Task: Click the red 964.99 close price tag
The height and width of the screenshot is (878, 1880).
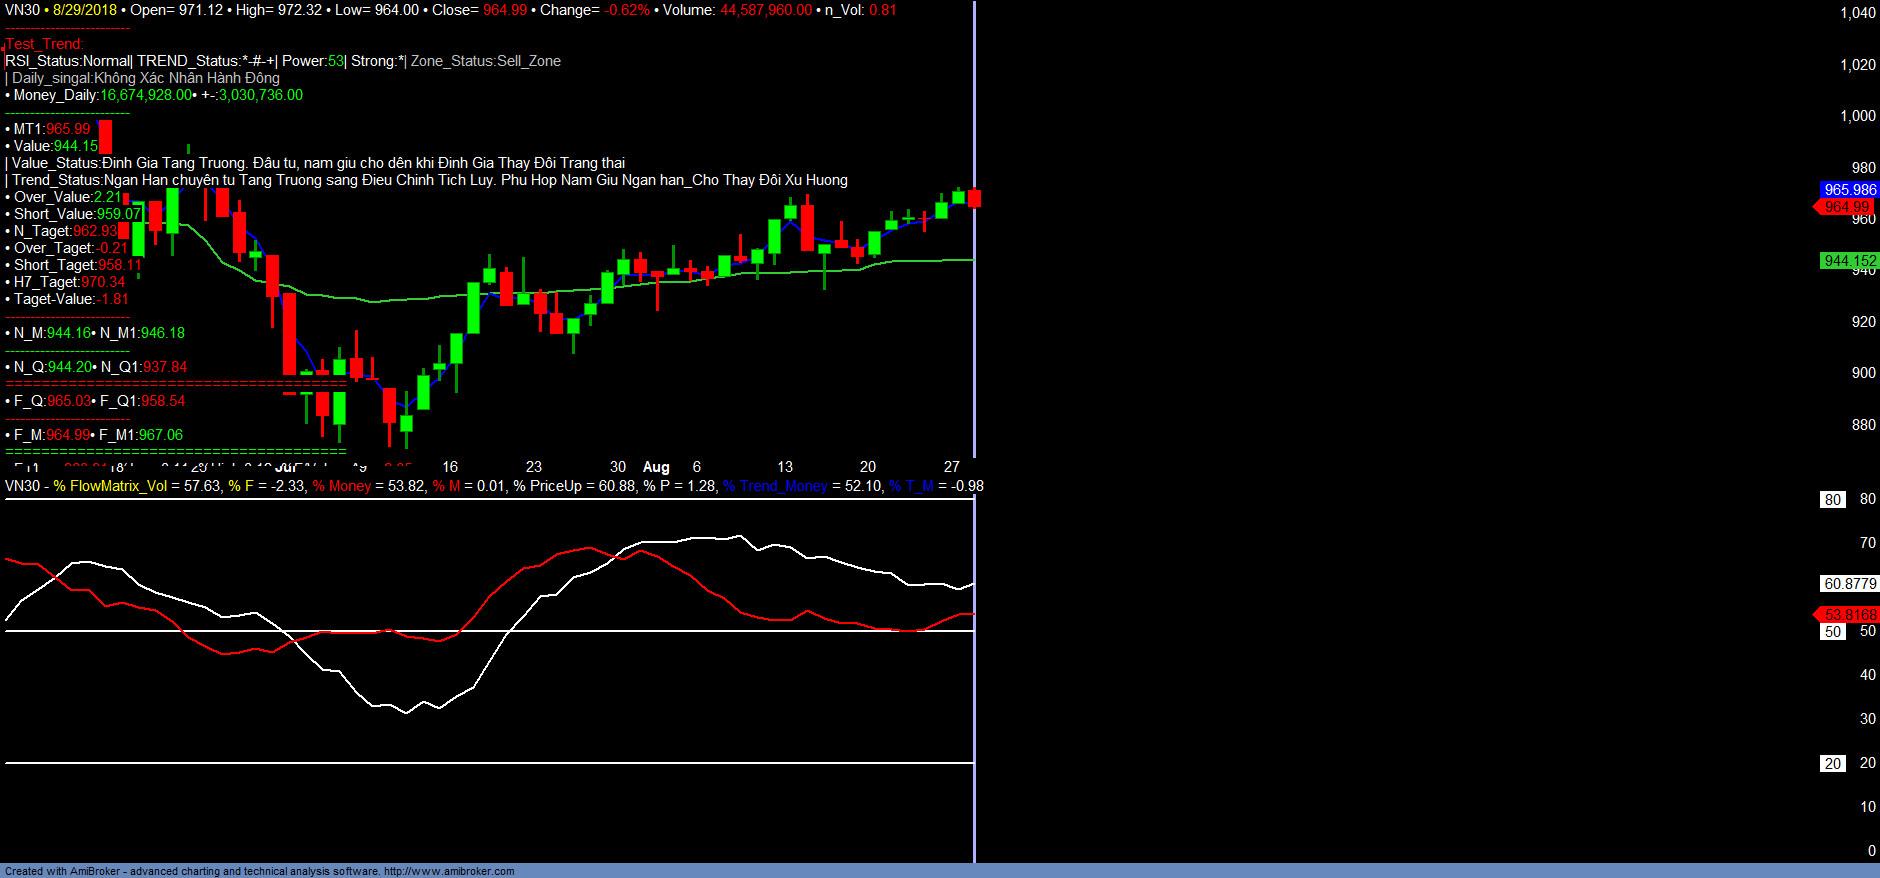Action: [1847, 207]
